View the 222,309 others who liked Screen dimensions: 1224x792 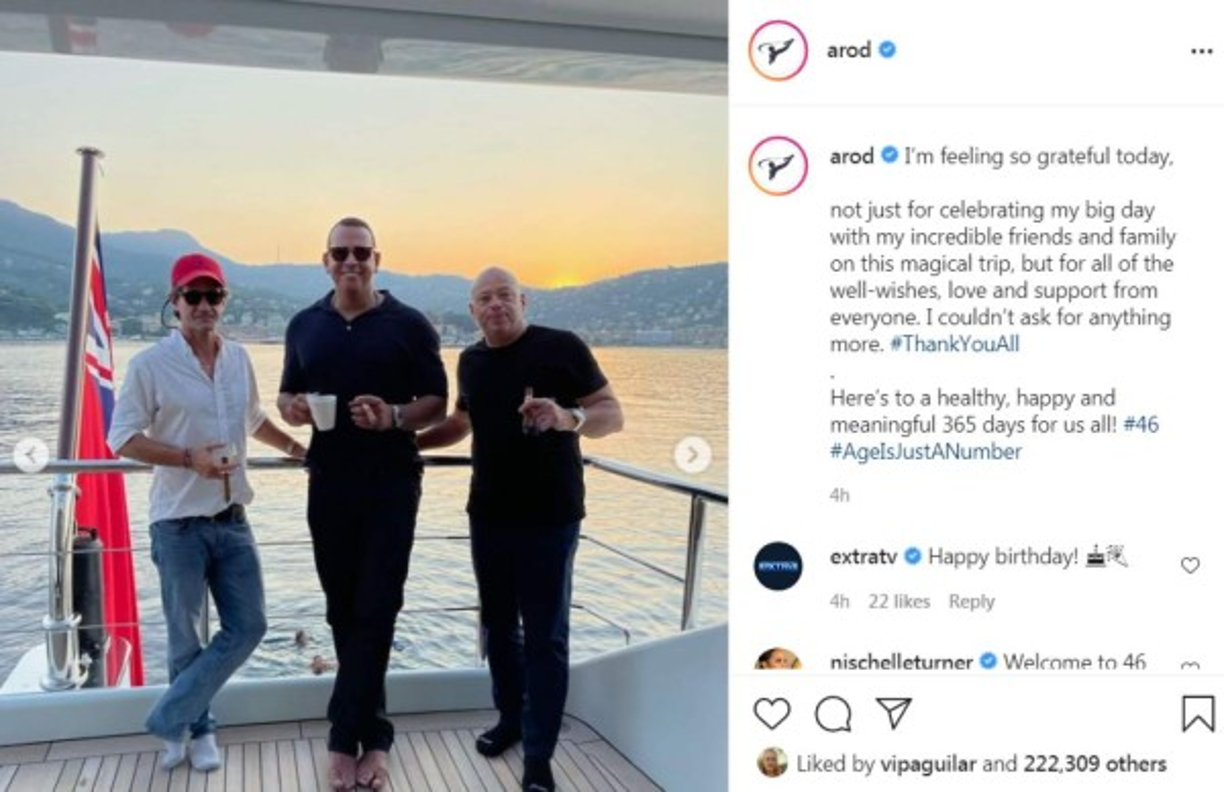tap(1094, 764)
